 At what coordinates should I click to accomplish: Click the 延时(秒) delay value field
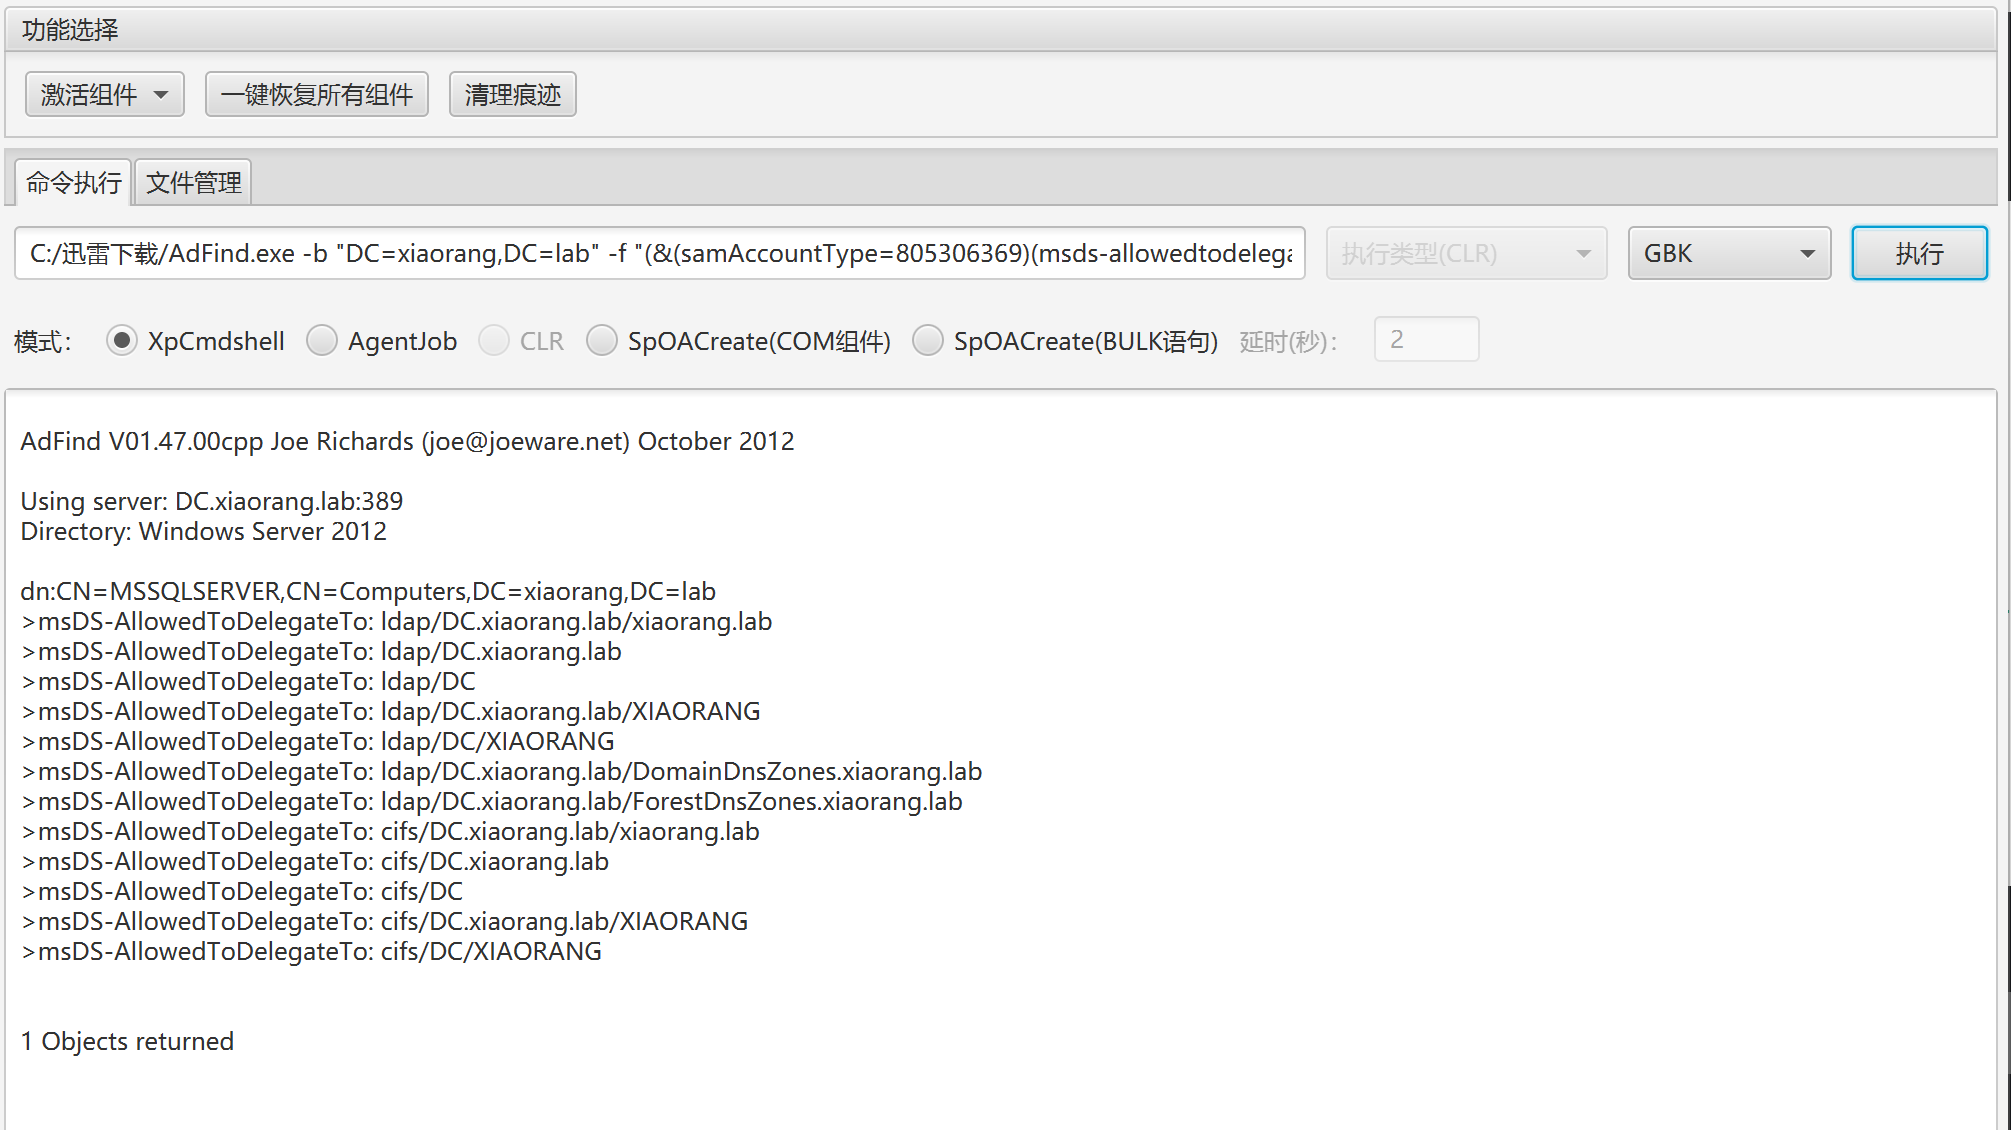[x=1425, y=340]
